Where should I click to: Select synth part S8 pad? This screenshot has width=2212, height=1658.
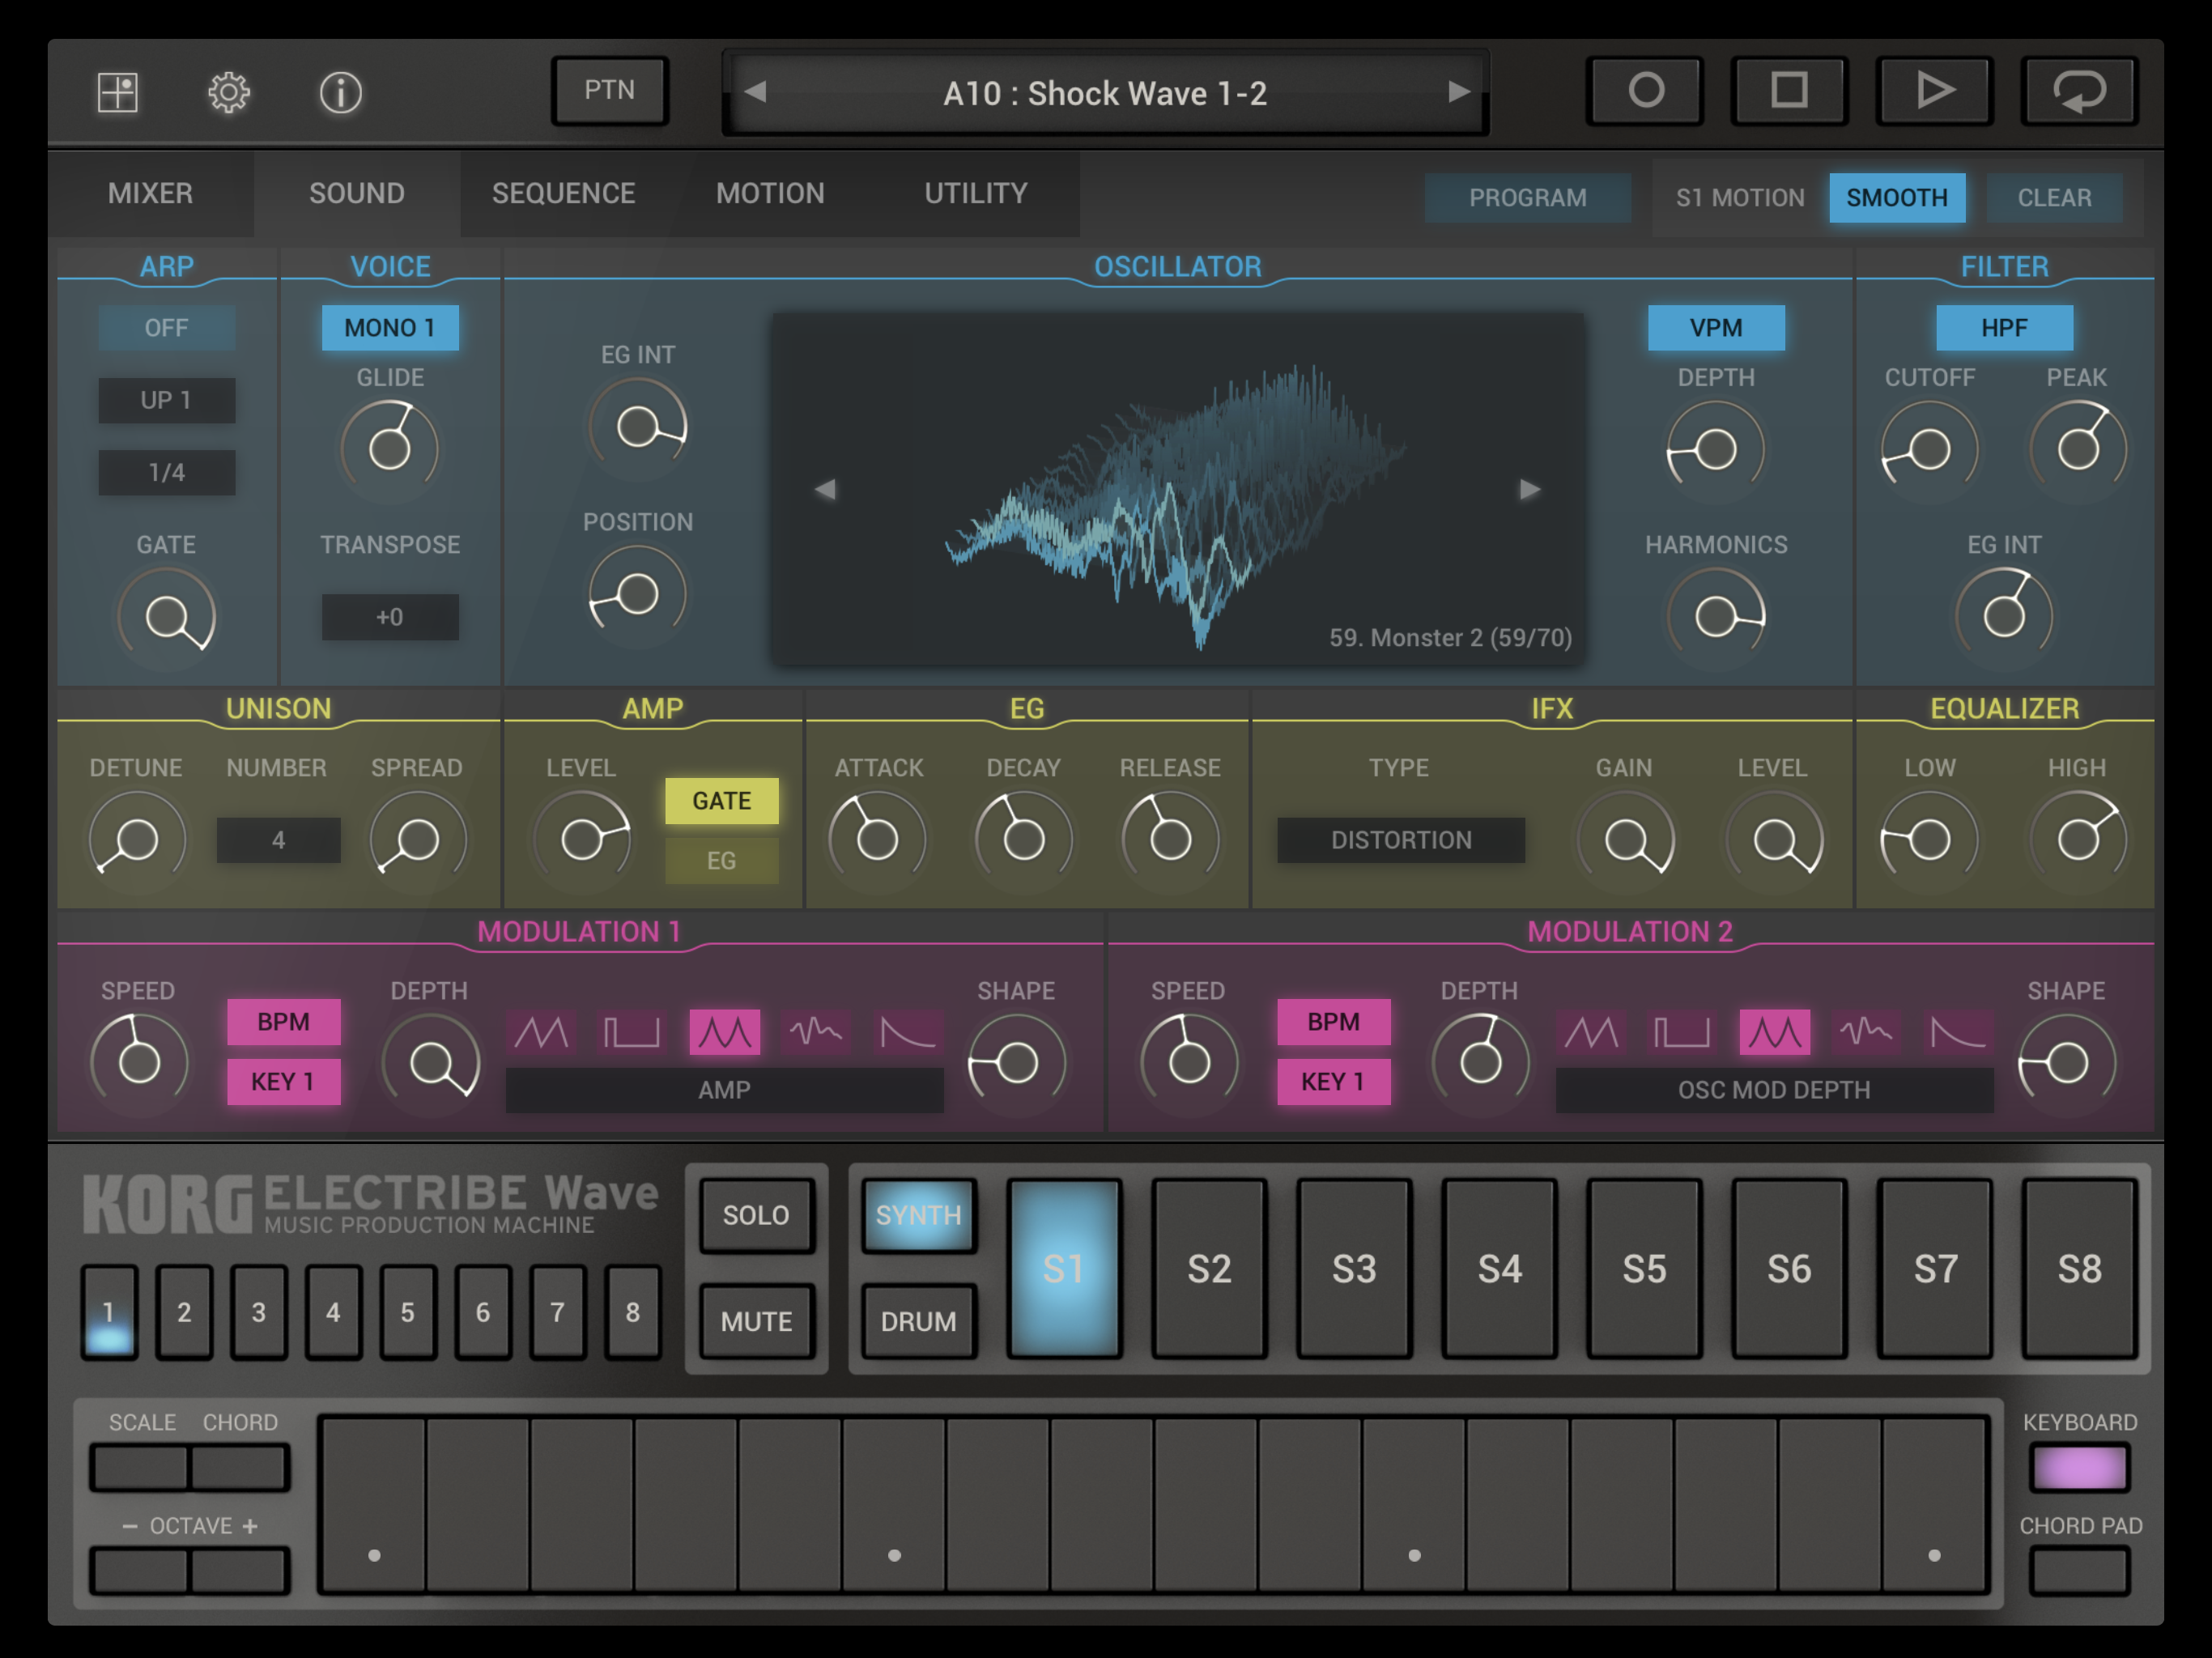click(2079, 1268)
